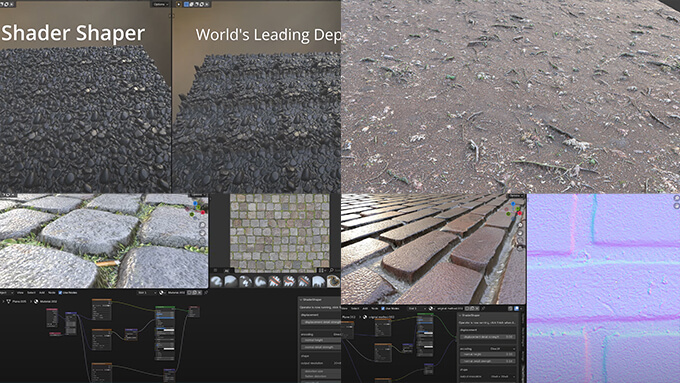Image resolution: width=680 pixels, height=383 pixels.
Task: Open Node menu in cobblestone node editor
Action: point(52,292)
